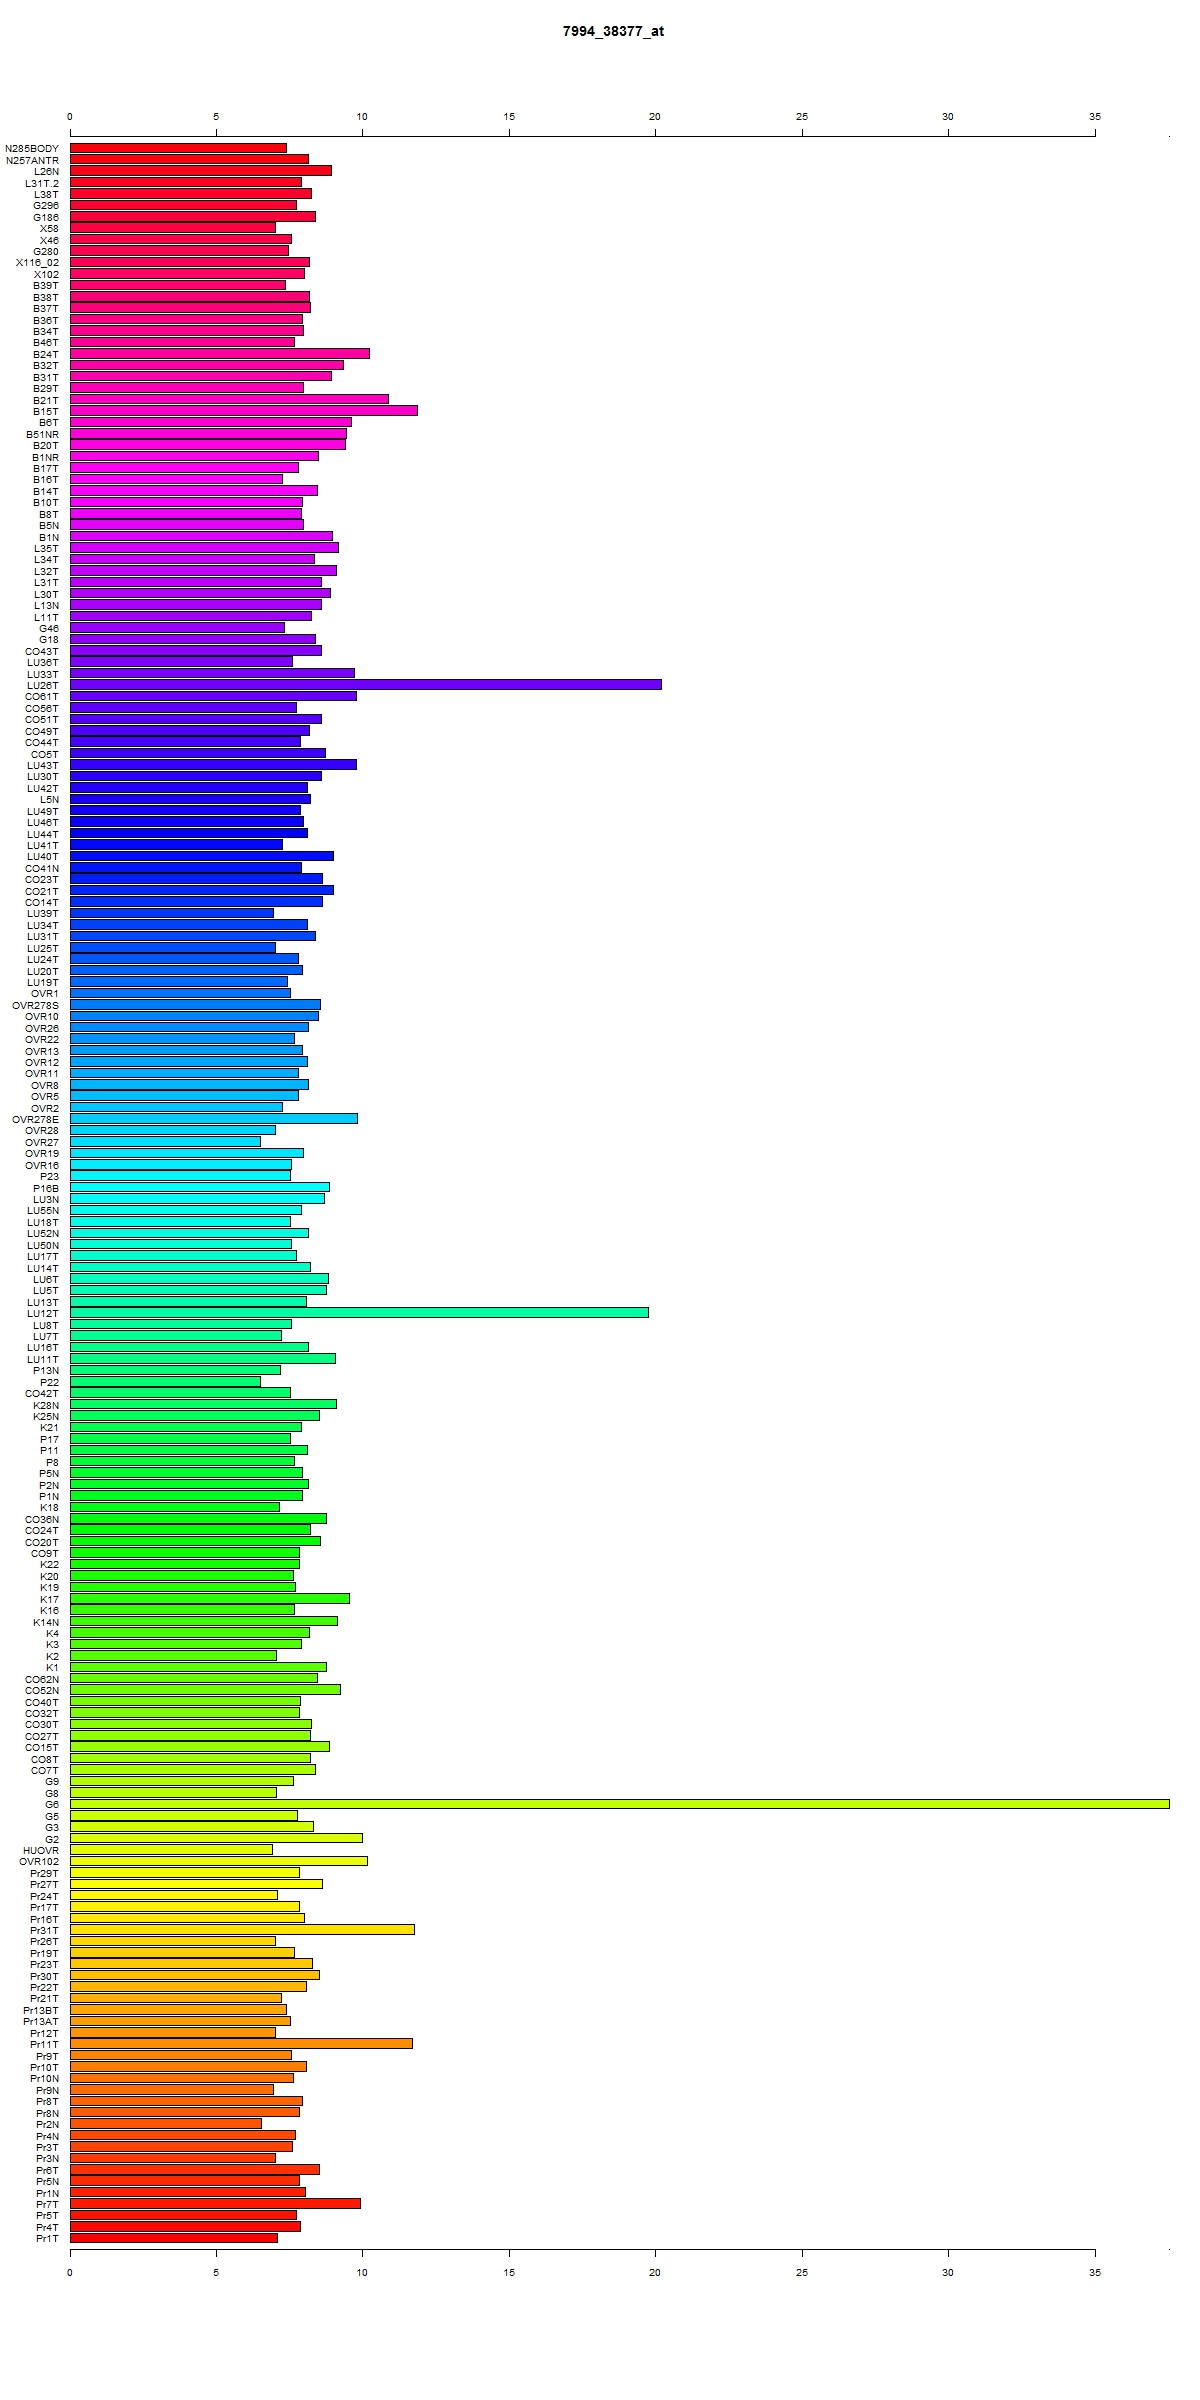Click the orange Pr31T bar
The image size is (1200, 2400).
coord(242,1929)
